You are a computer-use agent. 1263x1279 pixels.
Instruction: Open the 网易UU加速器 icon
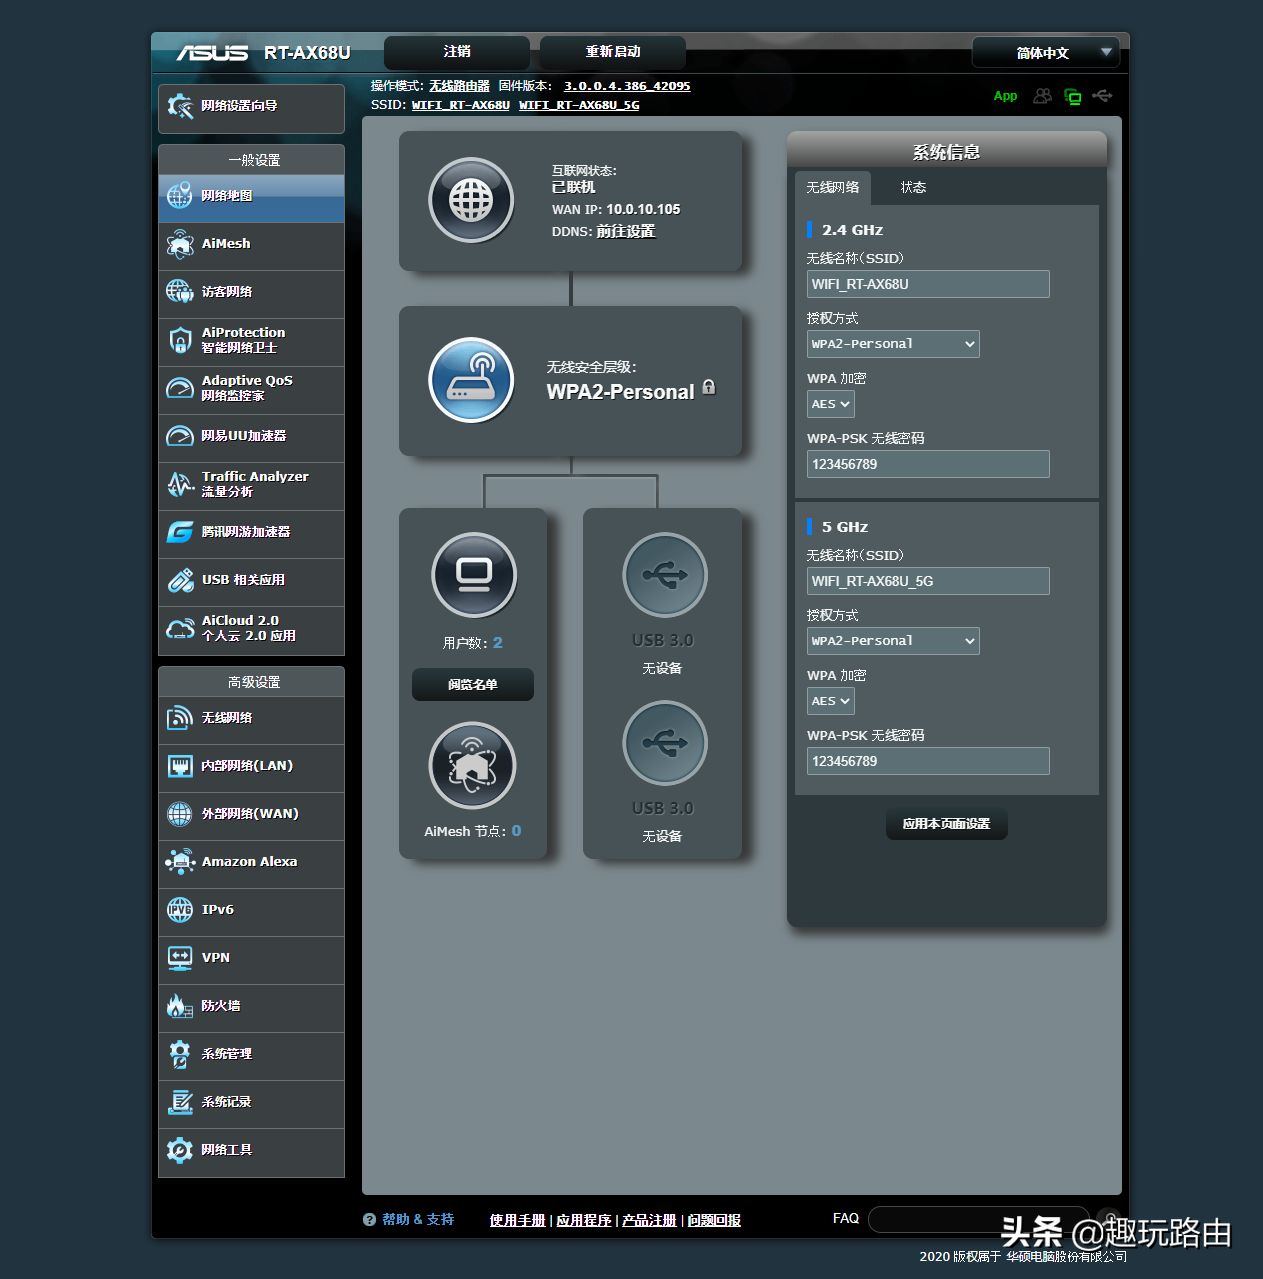(180, 436)
